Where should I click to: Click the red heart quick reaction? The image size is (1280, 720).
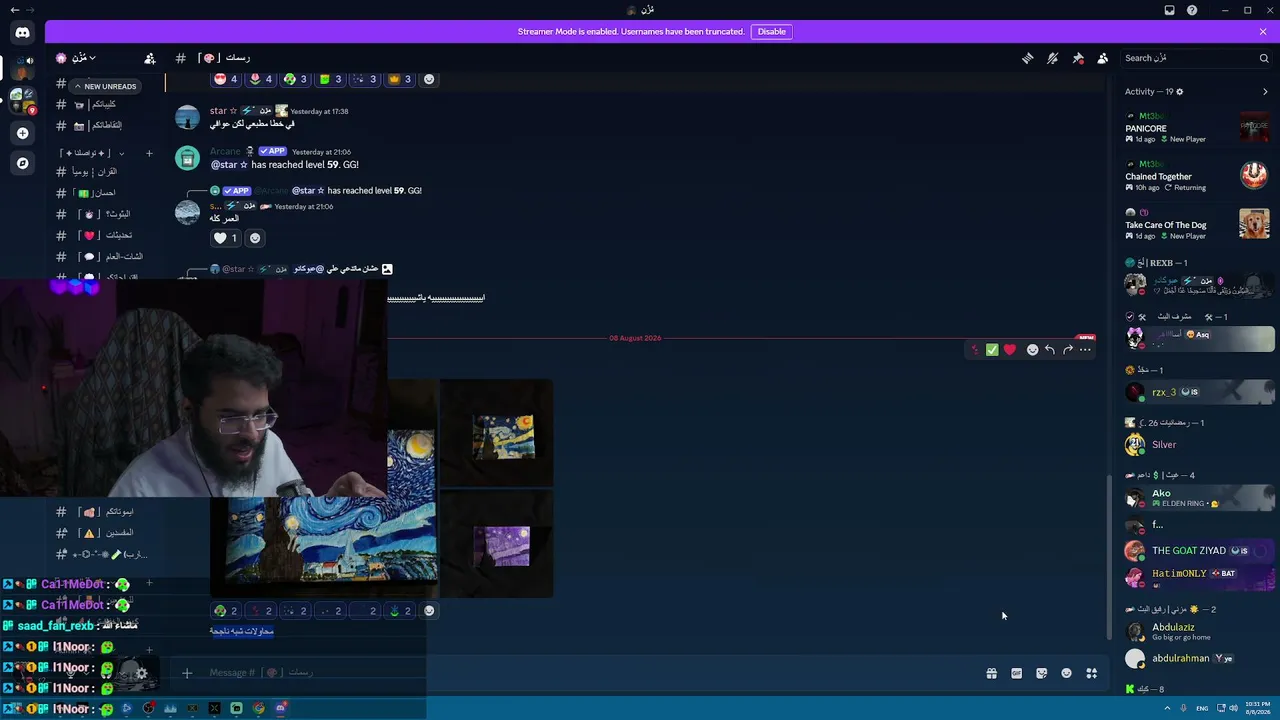click(x=1010, y=350)
